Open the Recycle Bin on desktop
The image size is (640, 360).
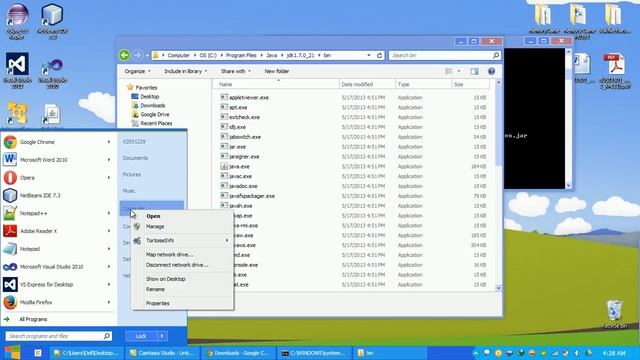tap(614, 313)
